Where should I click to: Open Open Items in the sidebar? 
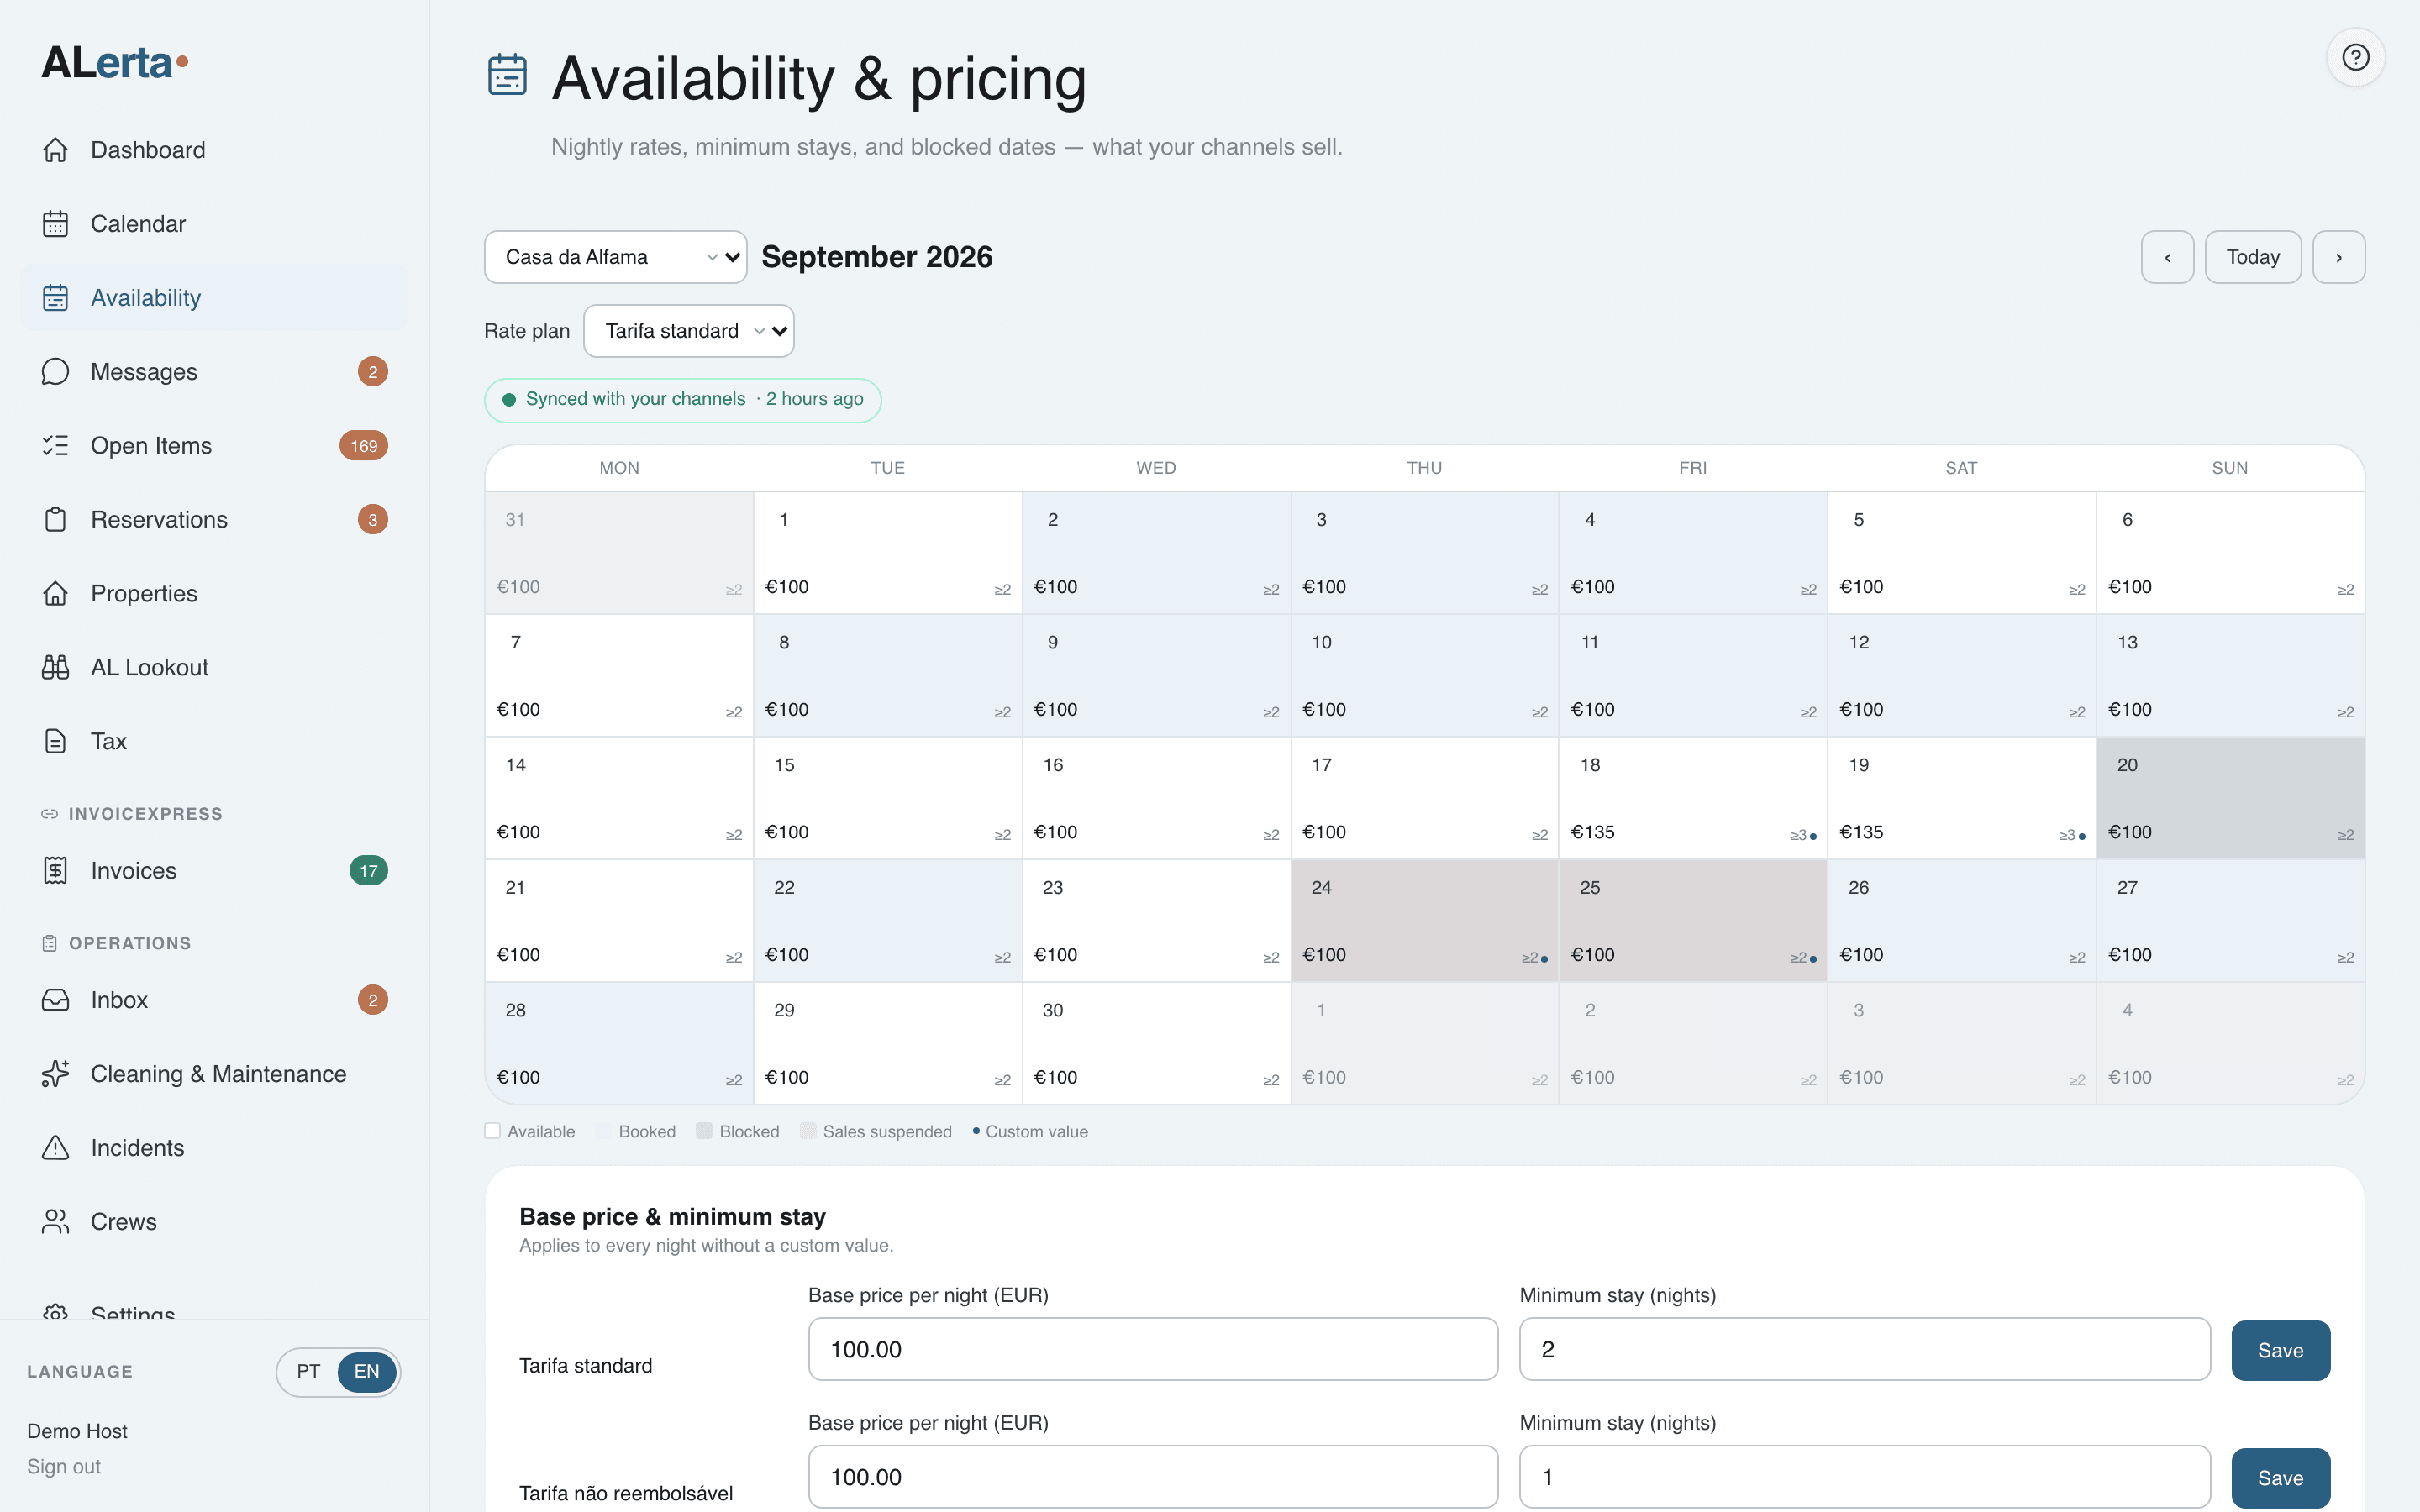tap(214, 446)
